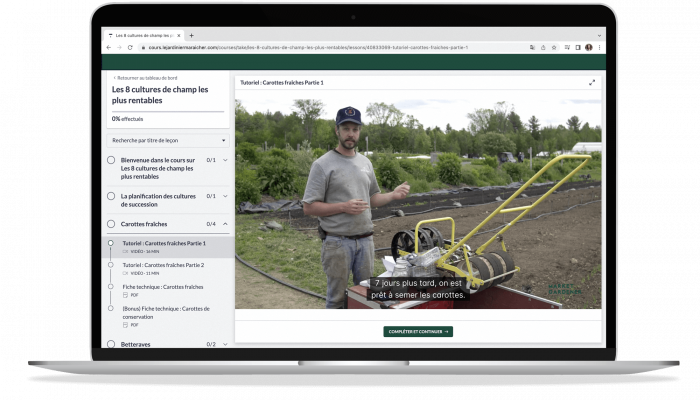Open Fiche technique : Carottes fraîches PDF lesson

tap(163, 287)
